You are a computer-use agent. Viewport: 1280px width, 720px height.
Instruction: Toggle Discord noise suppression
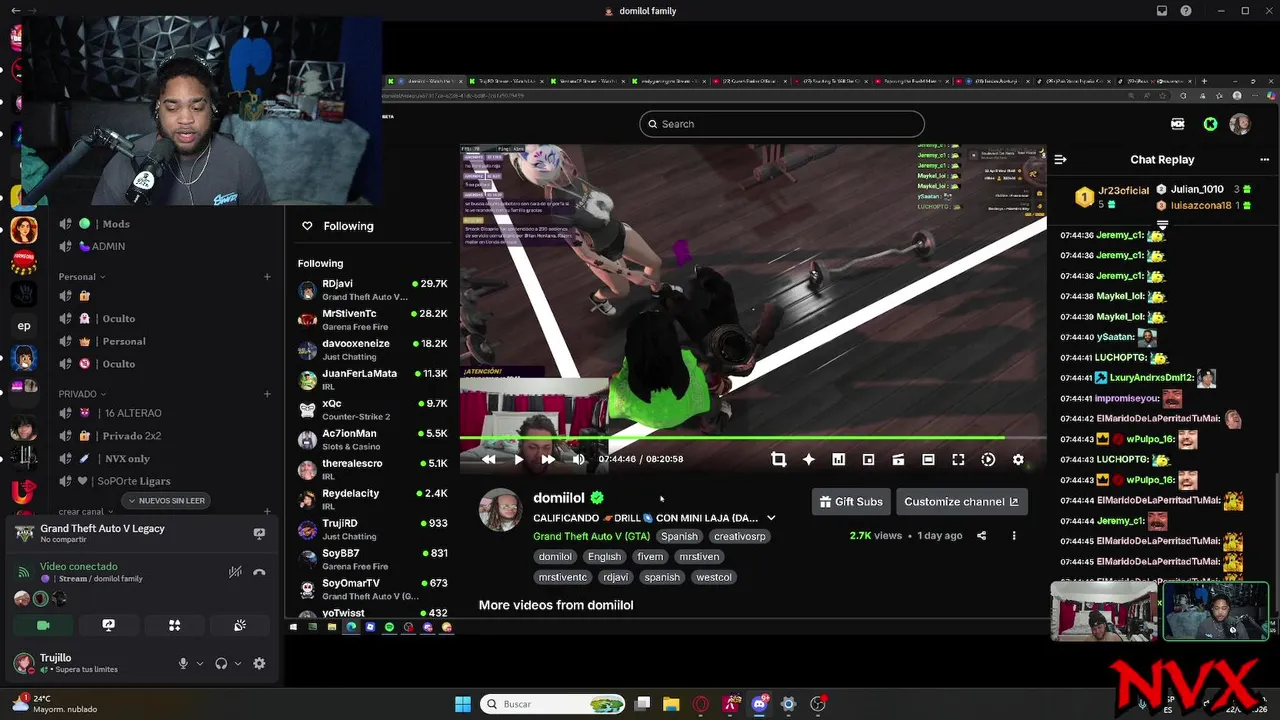[235, 572]
